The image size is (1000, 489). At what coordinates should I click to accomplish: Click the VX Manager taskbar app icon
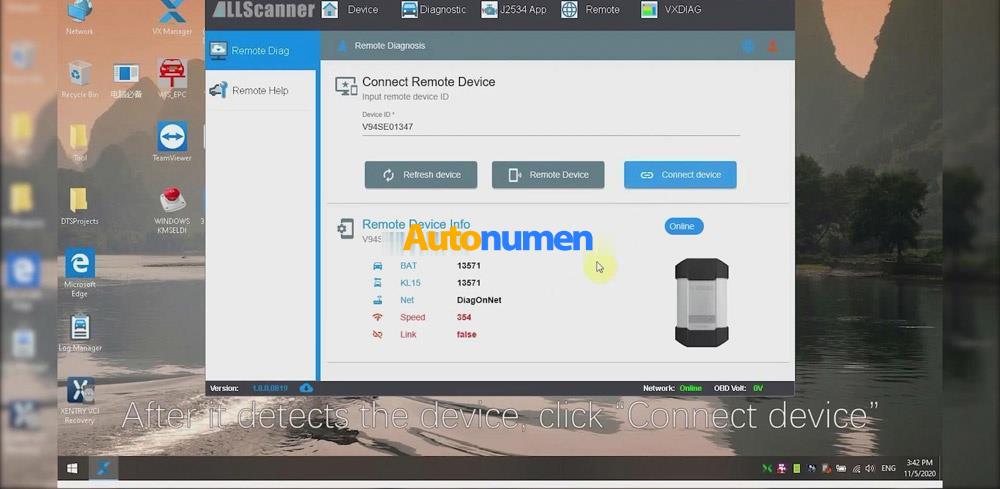tap(103, 469)
